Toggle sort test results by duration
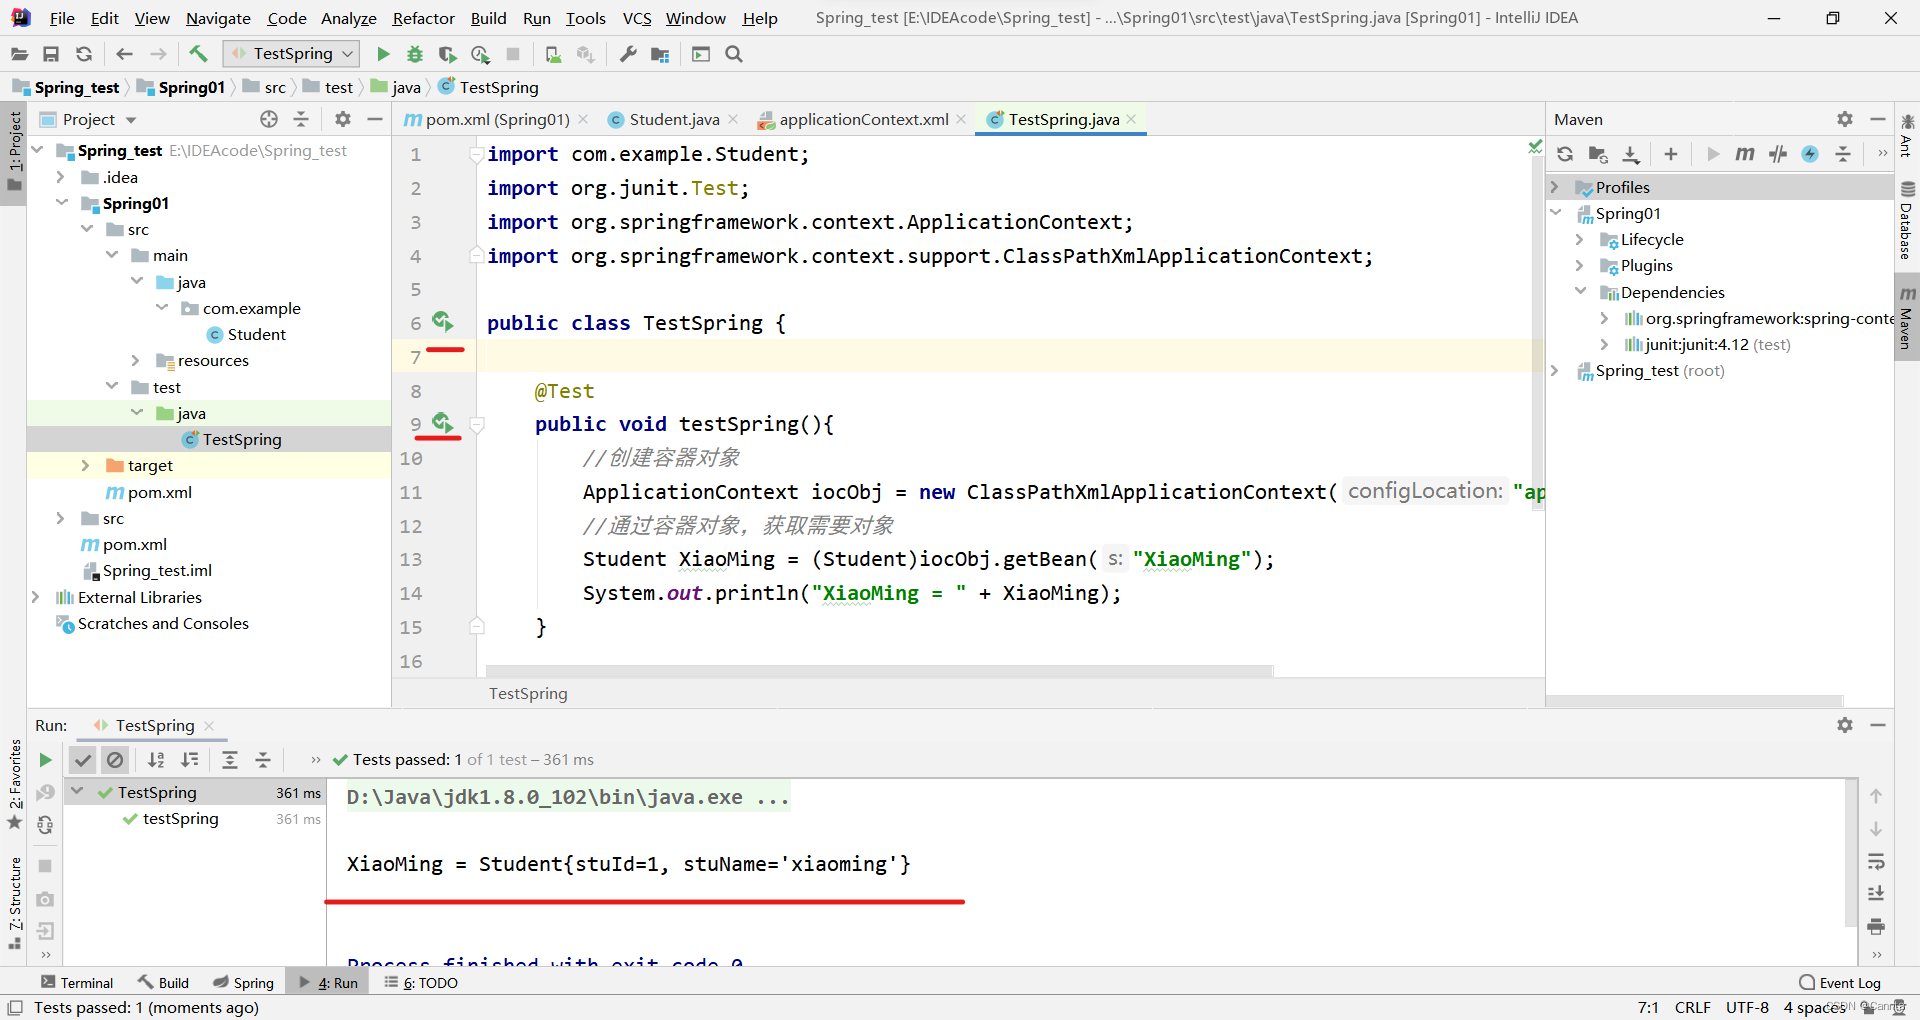1920x1020 pixels. [190, 760]
